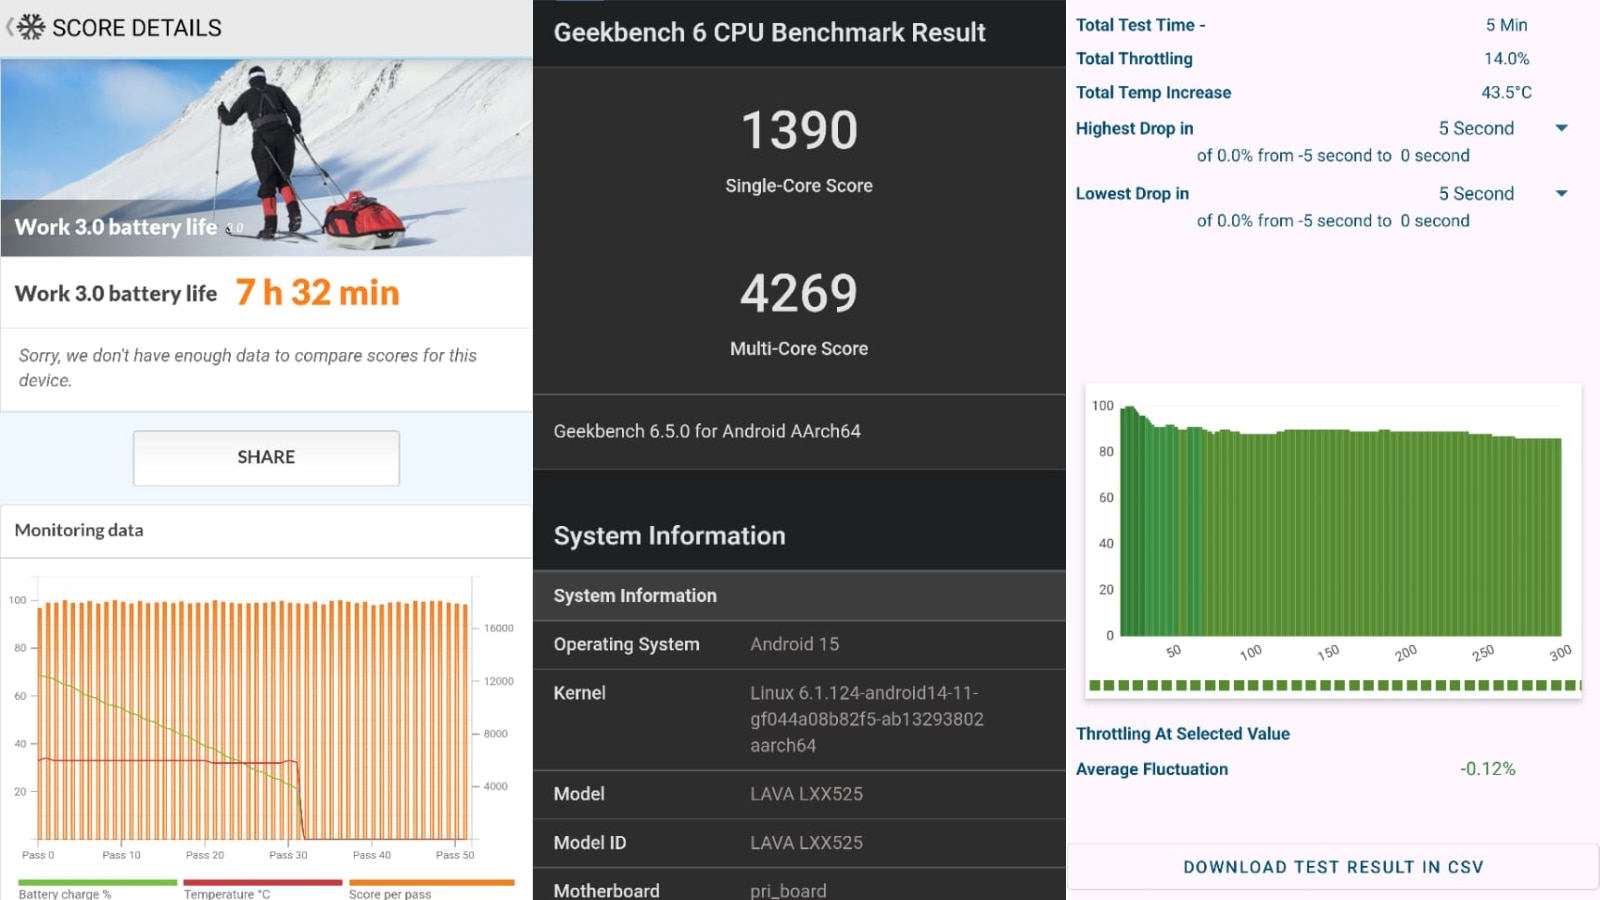Click DOWNLOAD TEST RESULT IN CSV

coord(1333,866)
